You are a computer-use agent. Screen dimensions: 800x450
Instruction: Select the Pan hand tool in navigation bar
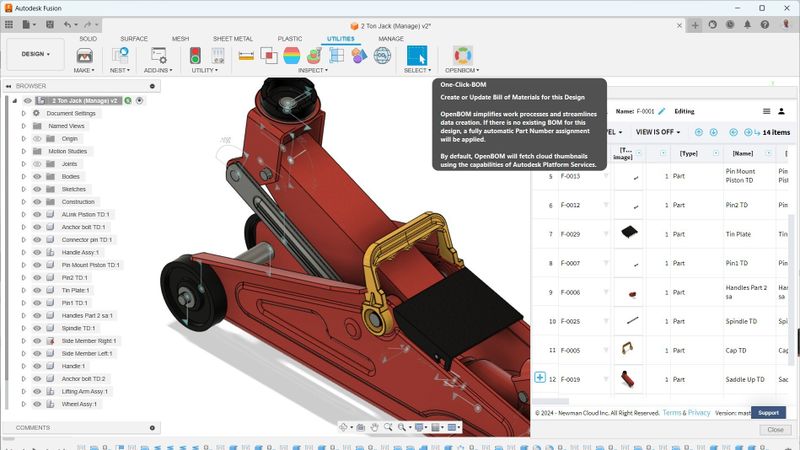[x=374, y=427]
